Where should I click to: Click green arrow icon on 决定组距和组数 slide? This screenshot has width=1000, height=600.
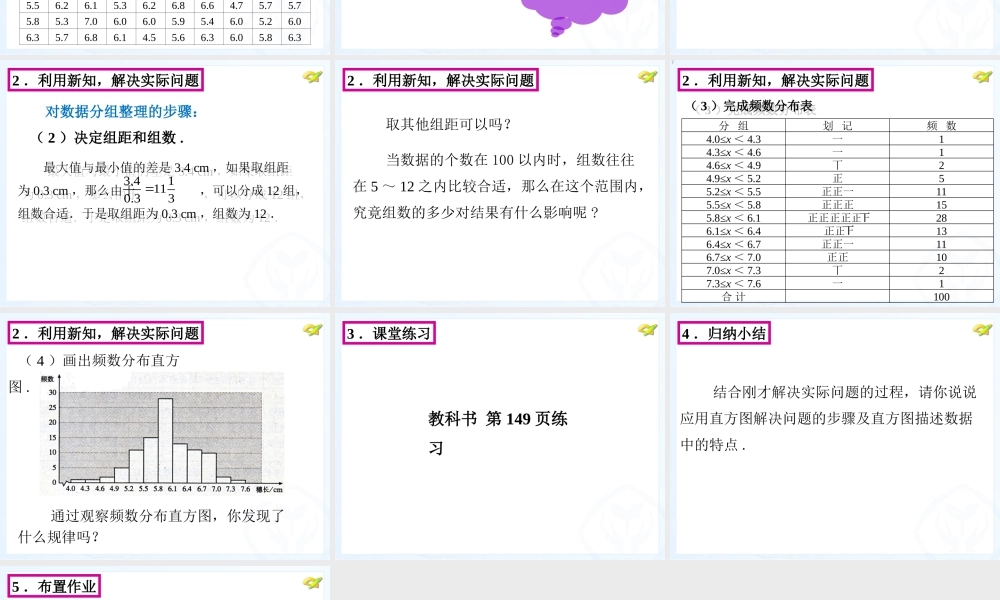[312, 77]
